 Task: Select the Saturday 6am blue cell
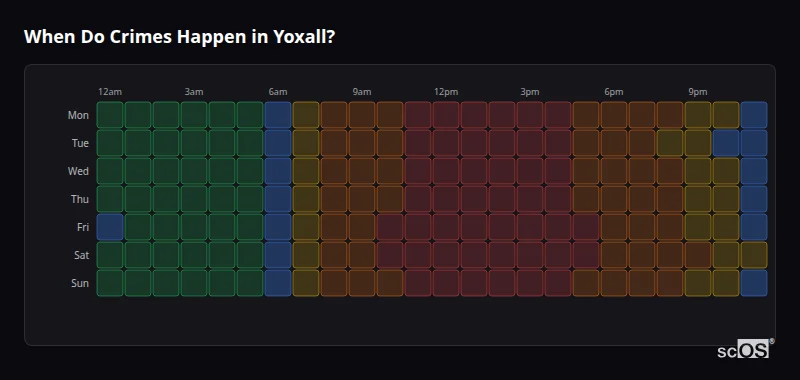coord(278,255)
